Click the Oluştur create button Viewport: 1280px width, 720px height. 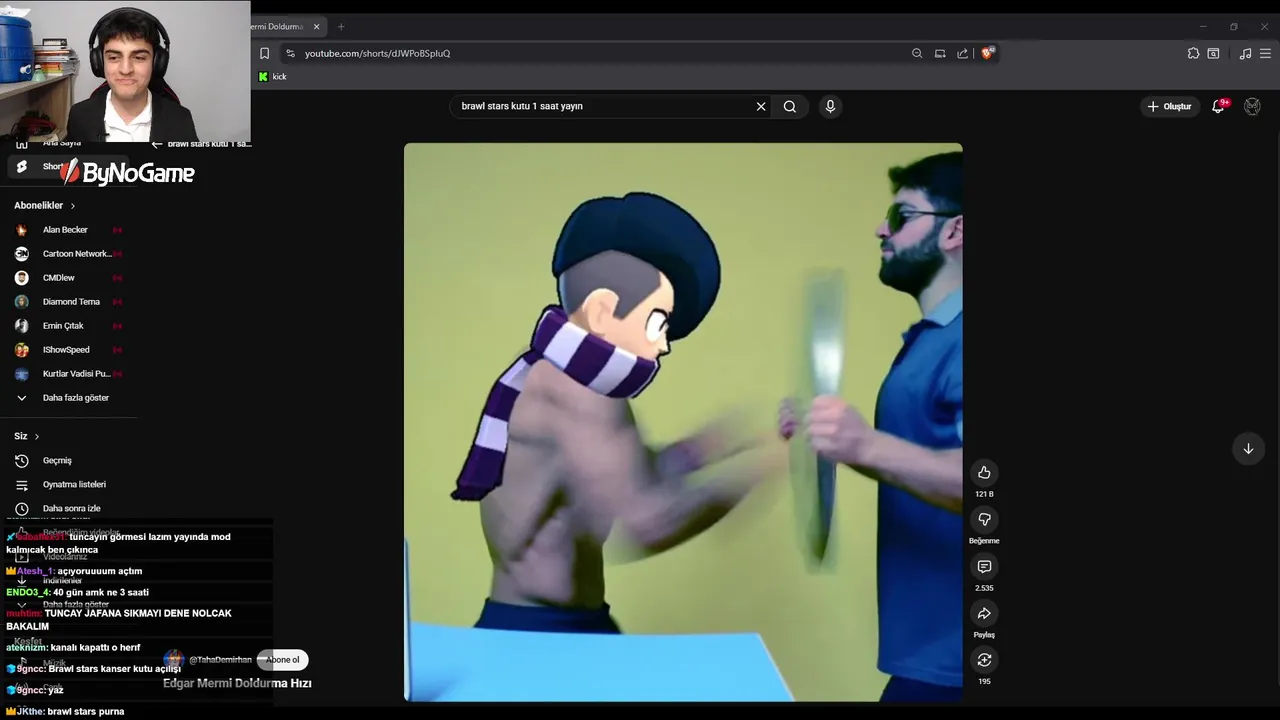coord(1170,106)
